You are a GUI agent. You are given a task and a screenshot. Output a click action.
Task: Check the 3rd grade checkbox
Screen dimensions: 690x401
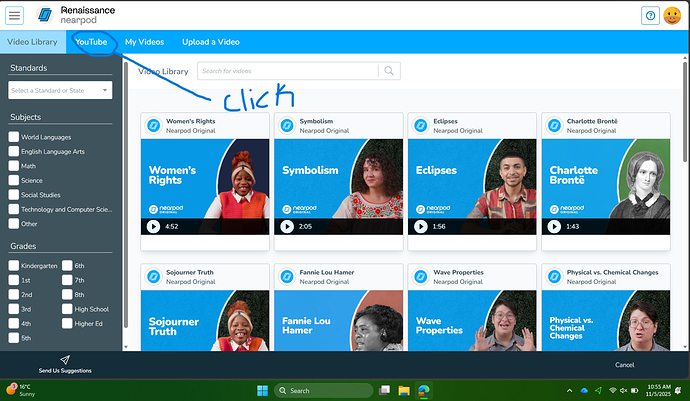click(x=14, y=309)
